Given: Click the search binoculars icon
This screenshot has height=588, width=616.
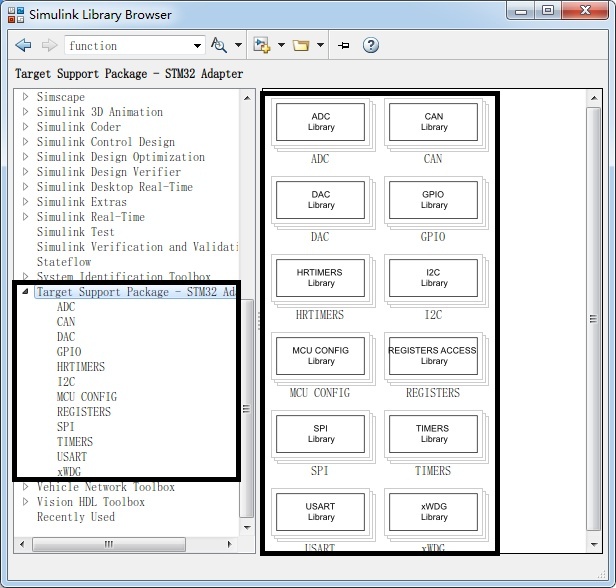Looking at the screenshot, I should (x=220, y=46).
